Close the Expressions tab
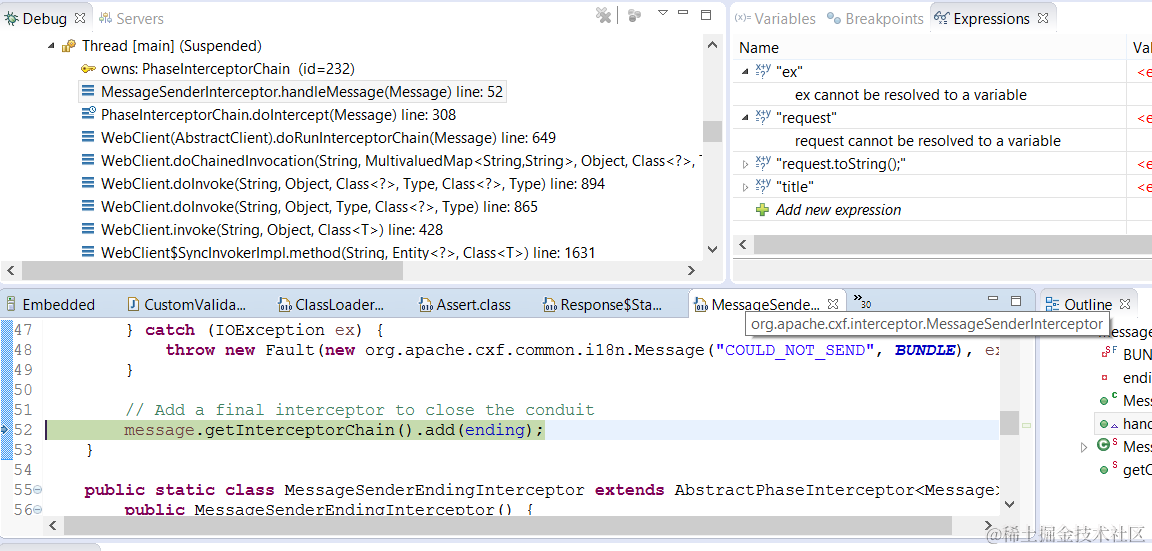 click(1043, 18)
